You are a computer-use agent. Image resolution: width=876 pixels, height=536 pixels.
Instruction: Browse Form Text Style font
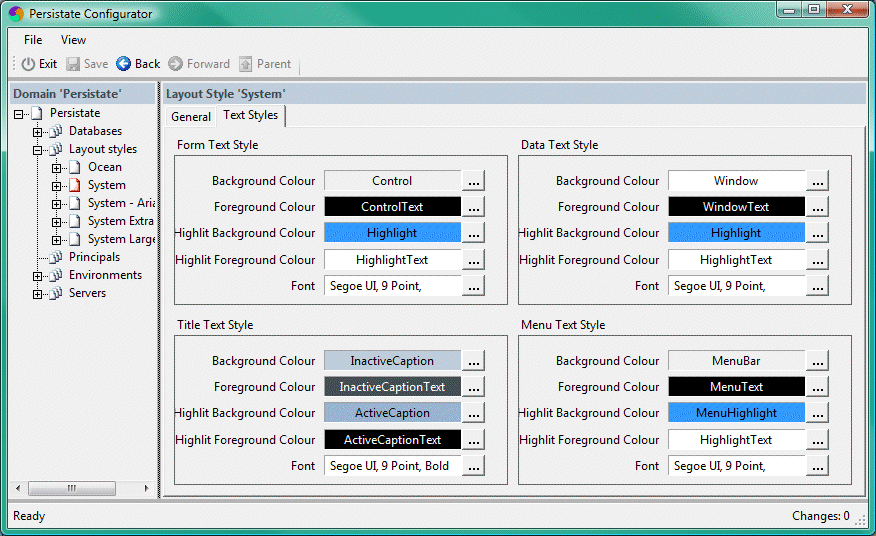point(474,286)
